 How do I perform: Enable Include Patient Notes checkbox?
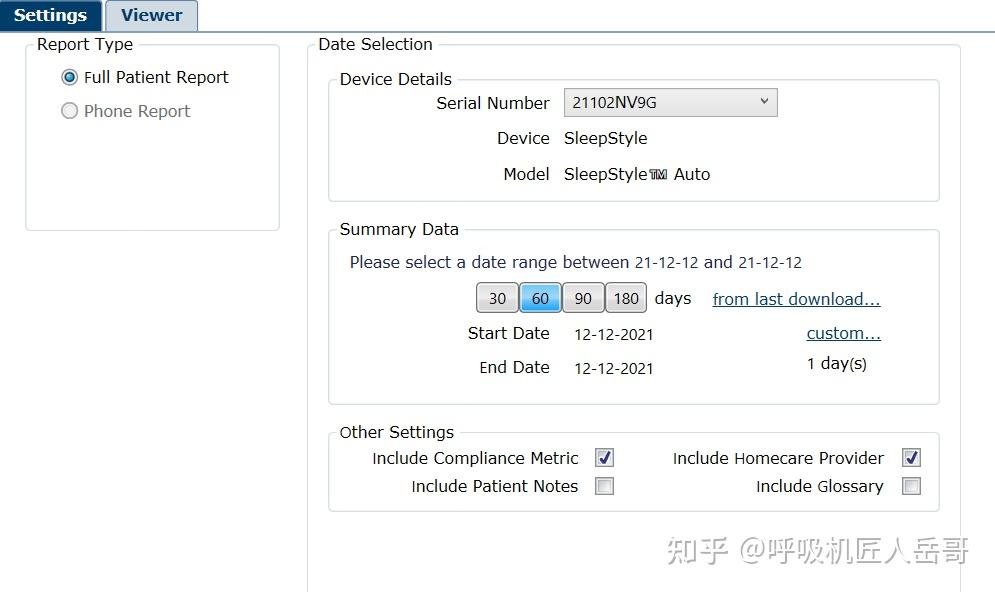pyautogui.click(x=604, y=487)
